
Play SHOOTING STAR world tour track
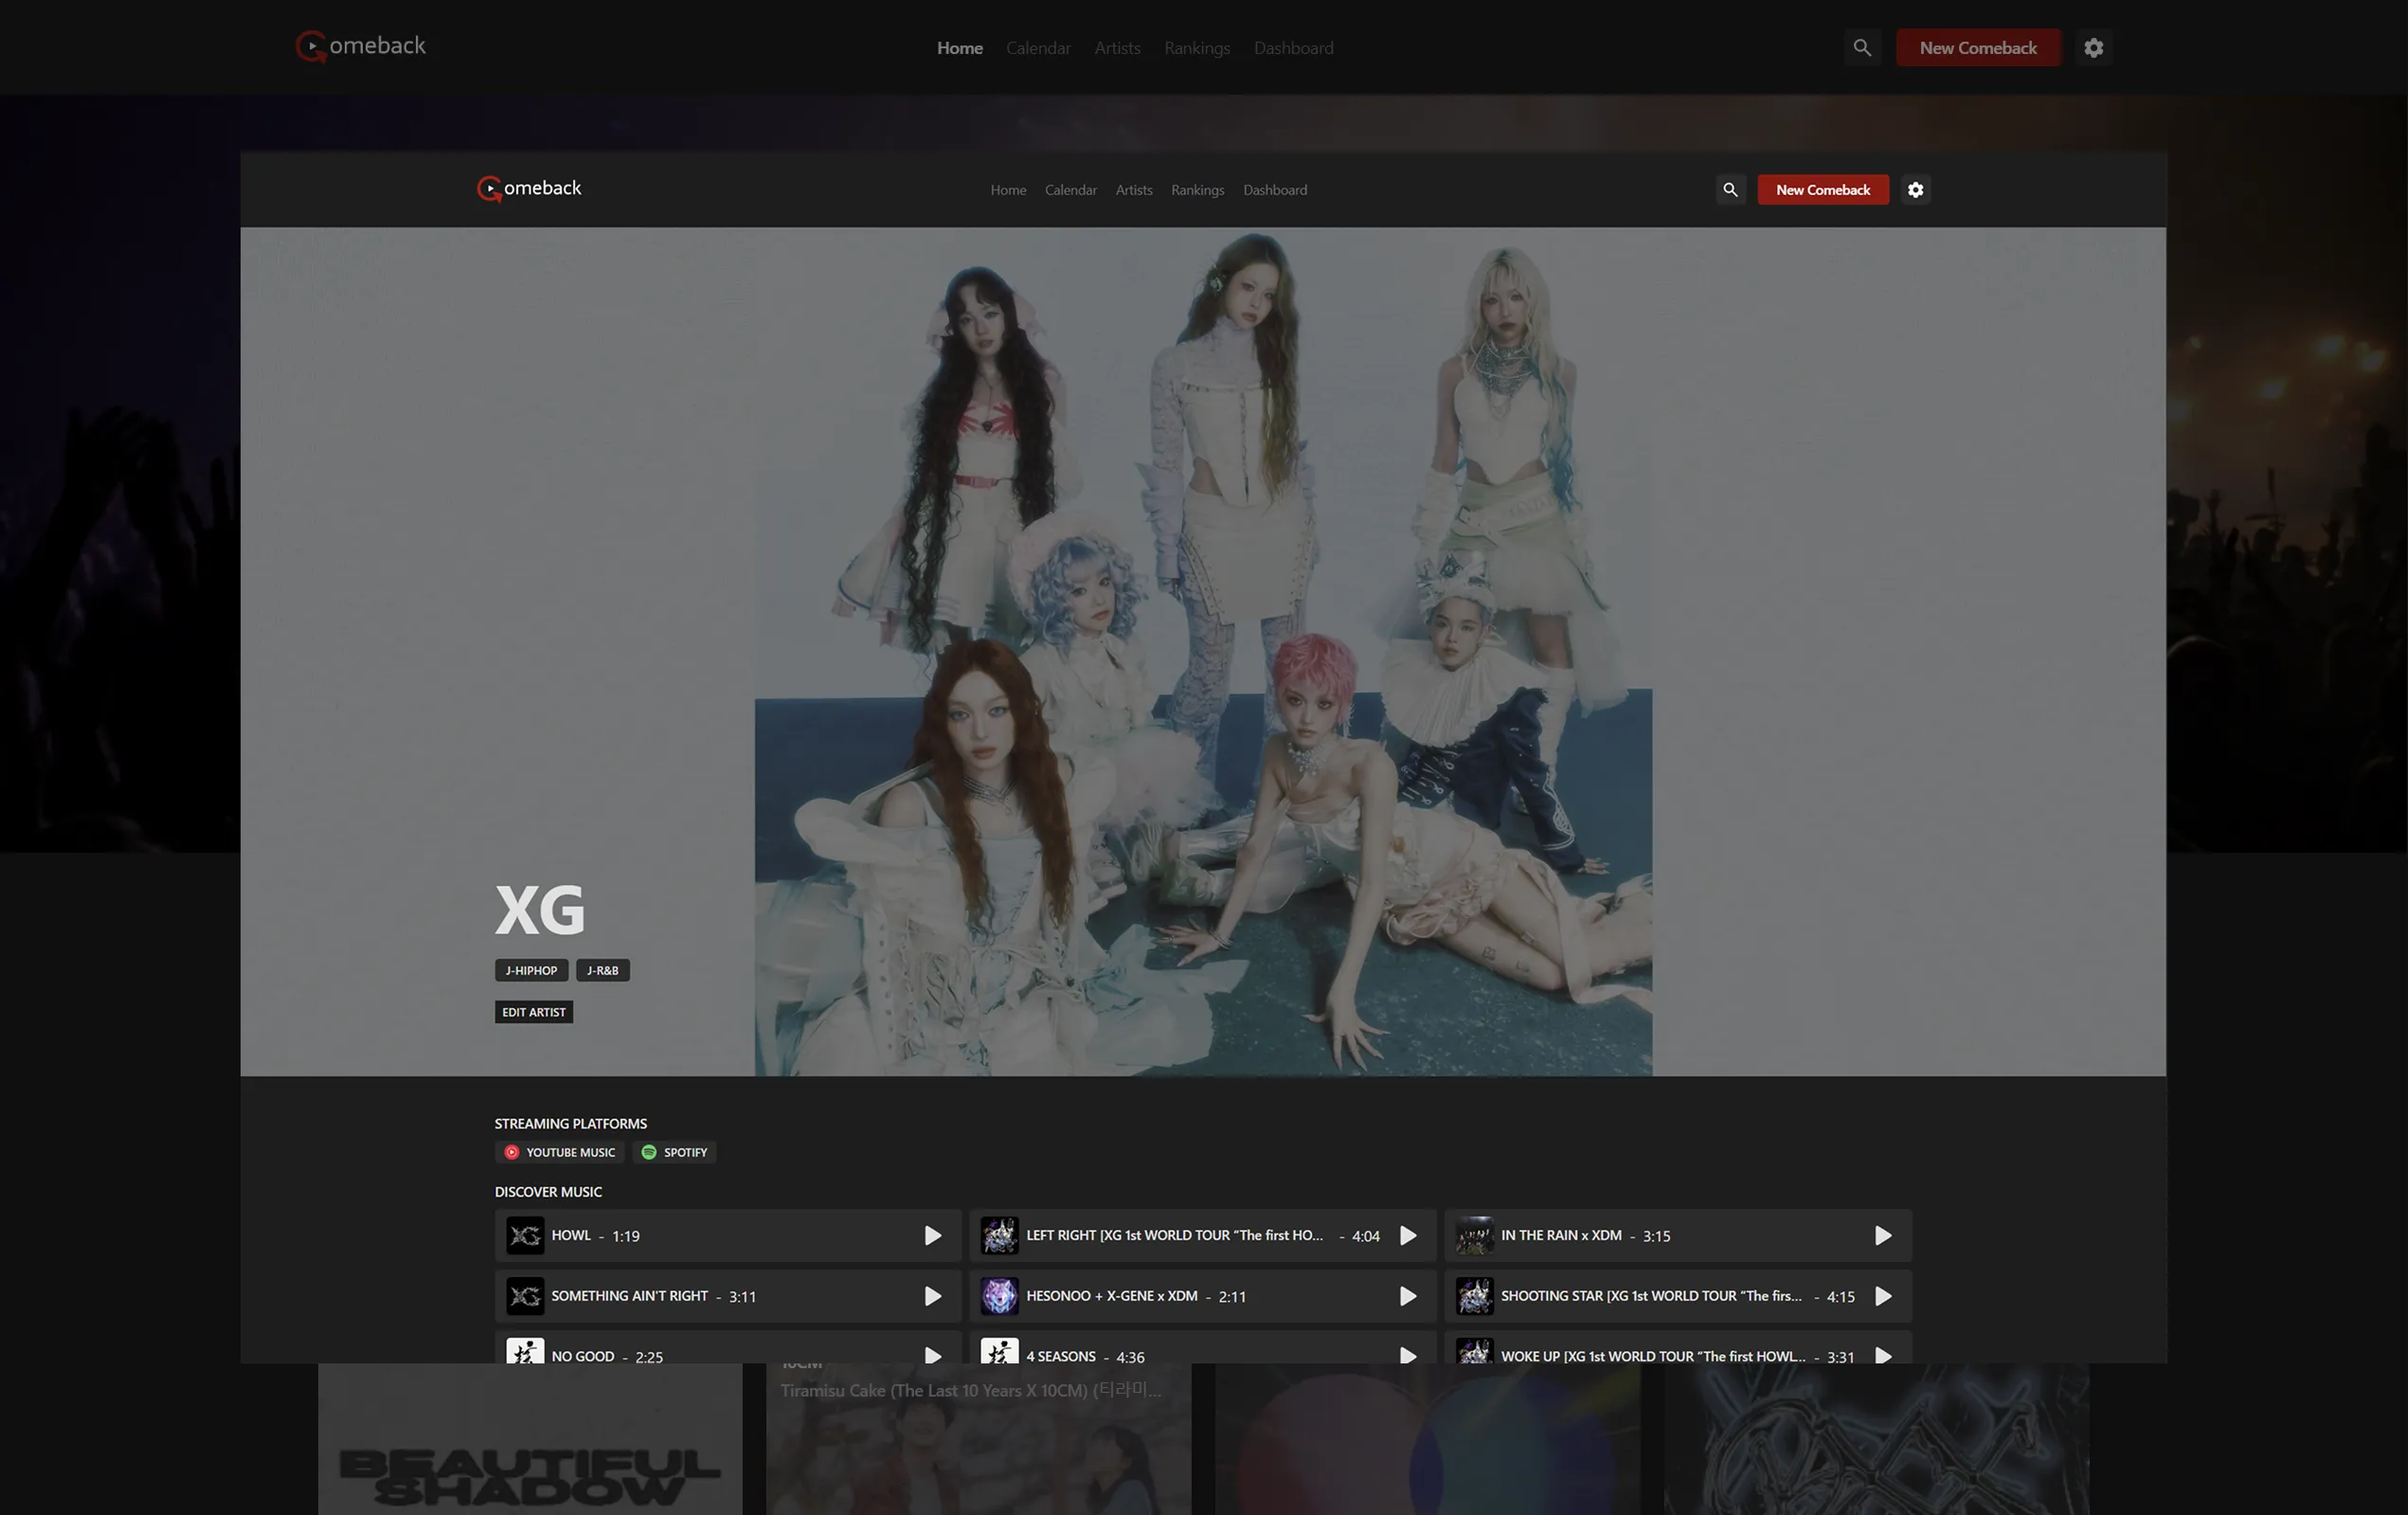[x=1882, y=1296]
